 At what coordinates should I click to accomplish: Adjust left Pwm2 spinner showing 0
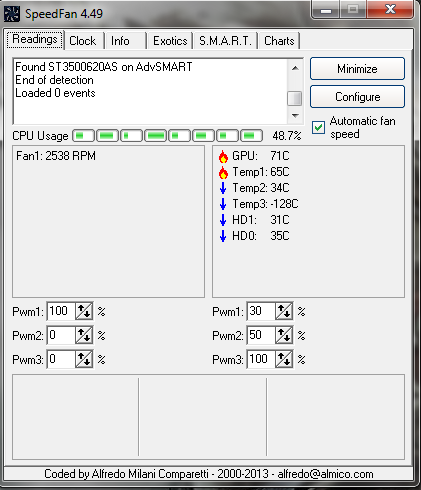pos(84,335)
